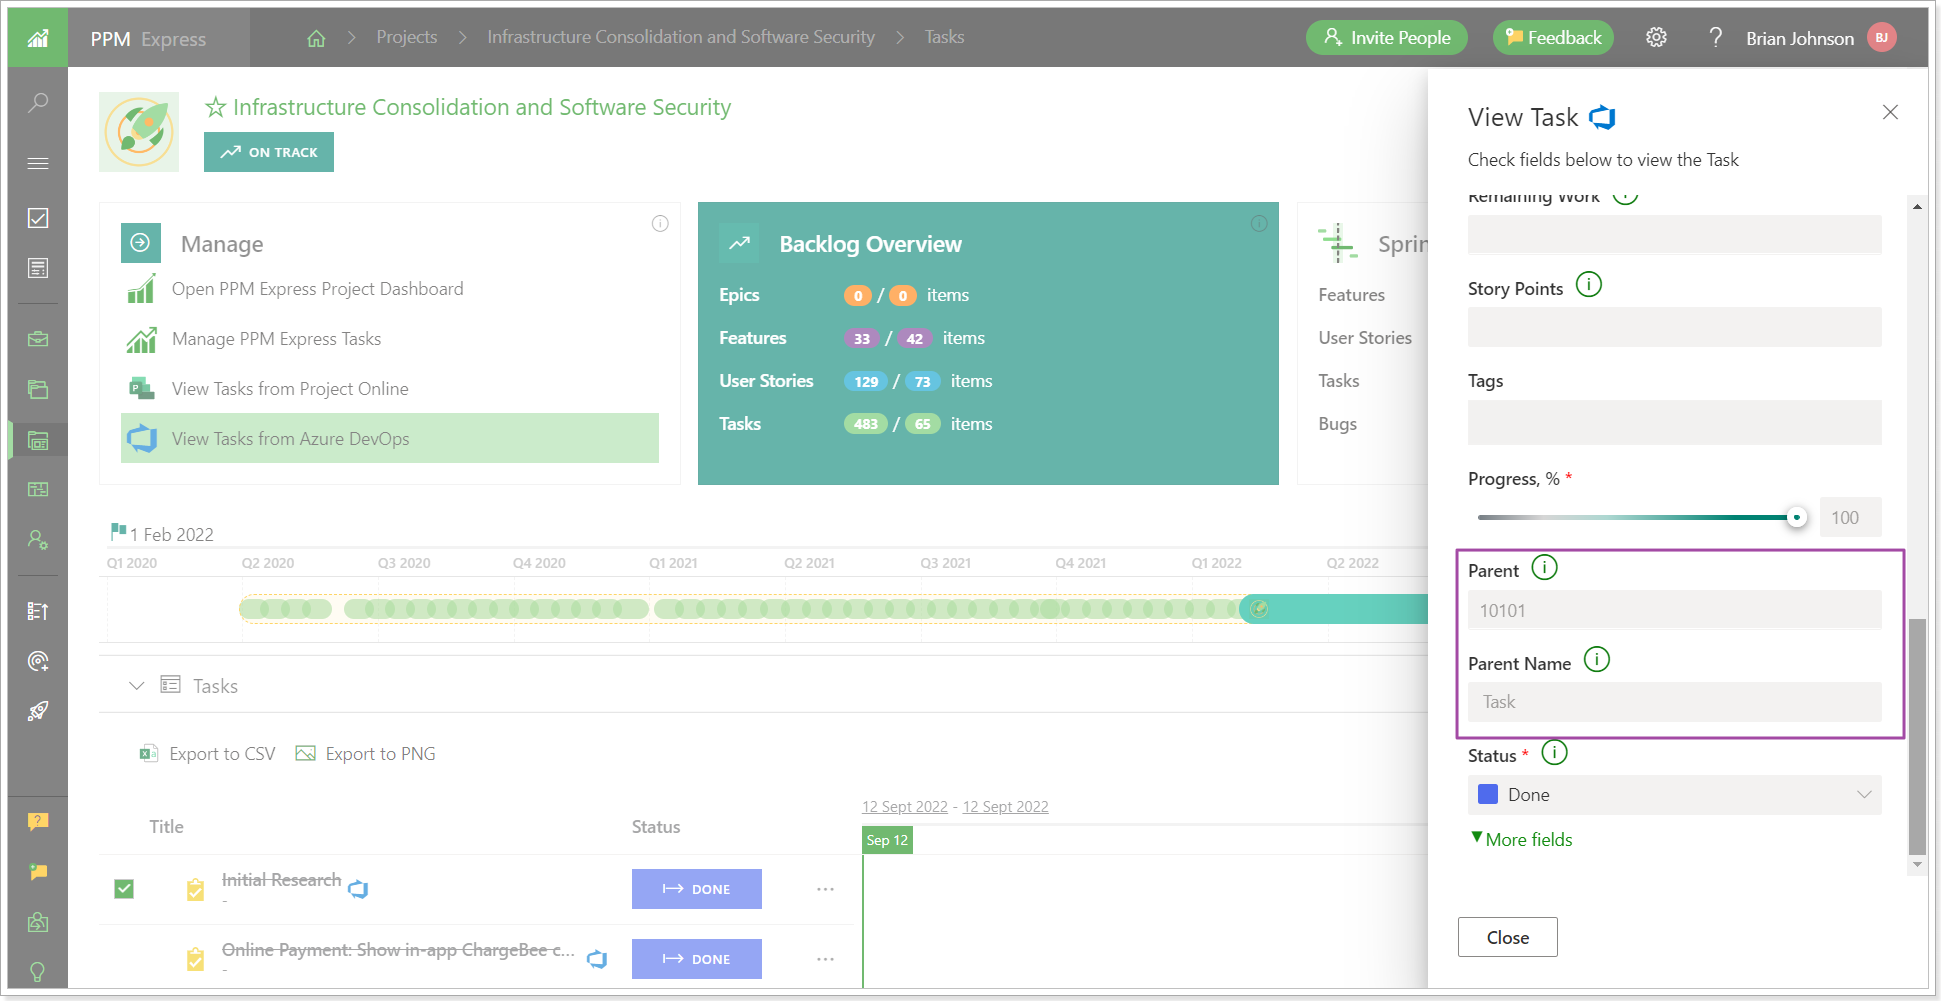Click Tasks 483 count badge

[865, 424]
